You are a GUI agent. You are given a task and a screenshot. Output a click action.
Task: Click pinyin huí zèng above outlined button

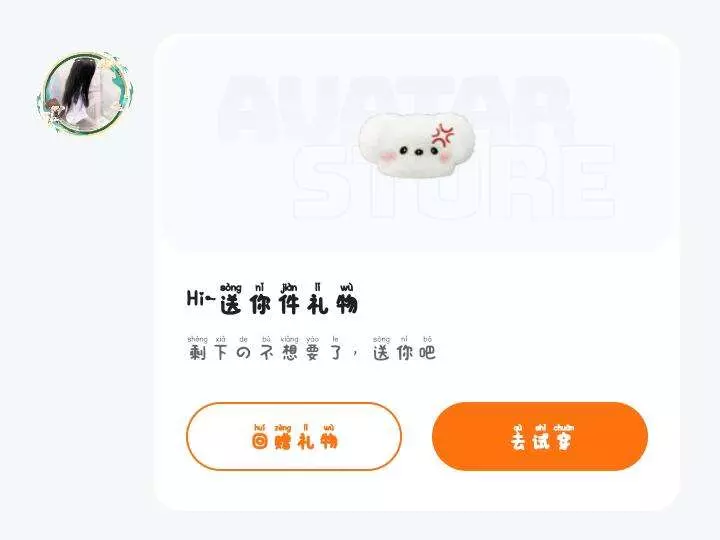(273, 428)
